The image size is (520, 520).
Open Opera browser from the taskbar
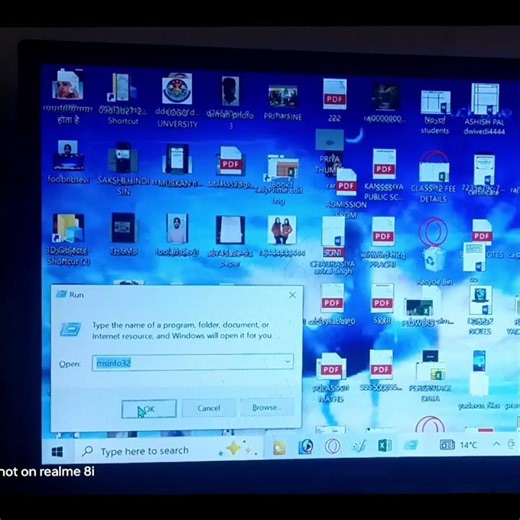[332, 446]
